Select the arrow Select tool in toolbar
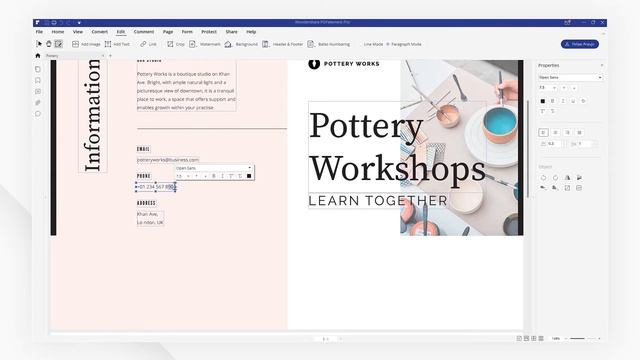This screenshot has height=360, width=640. pos(39,44)
